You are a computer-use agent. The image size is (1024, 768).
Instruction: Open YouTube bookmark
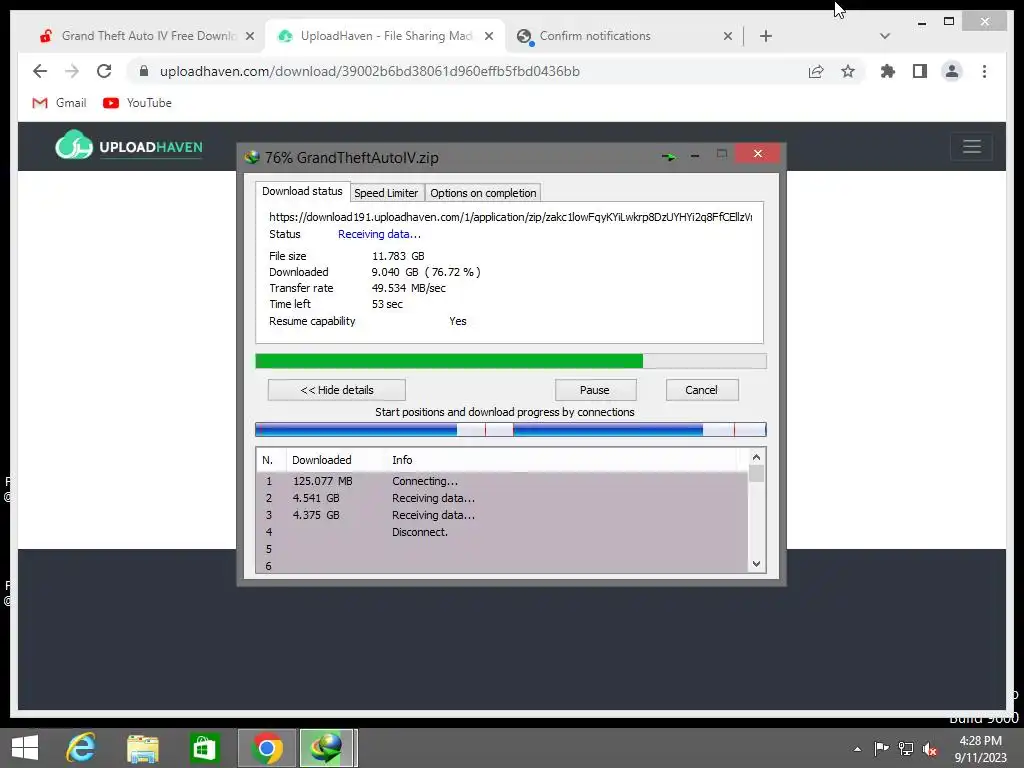[x=137, y=103]
